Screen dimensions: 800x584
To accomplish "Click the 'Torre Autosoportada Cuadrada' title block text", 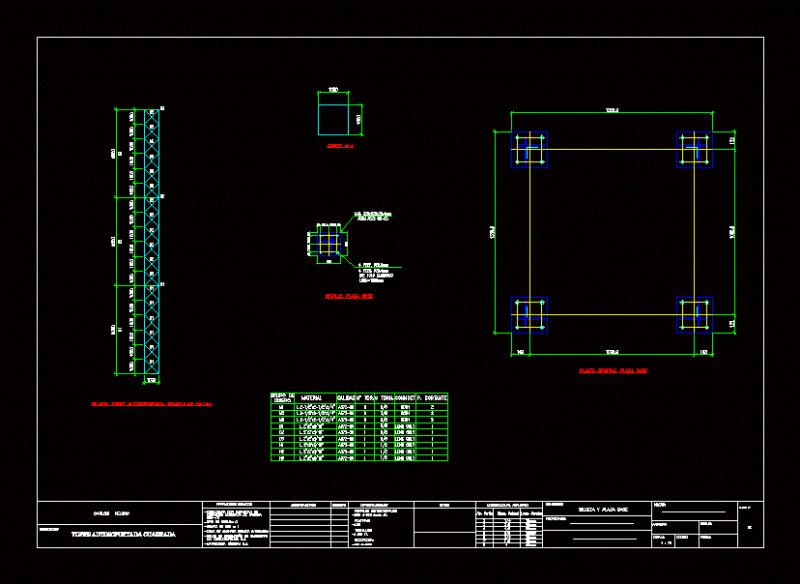I will point(123,535).
